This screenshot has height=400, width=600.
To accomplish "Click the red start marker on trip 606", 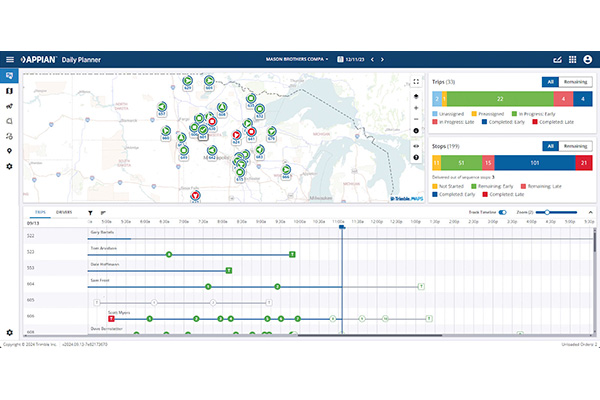I will point(111,318).
